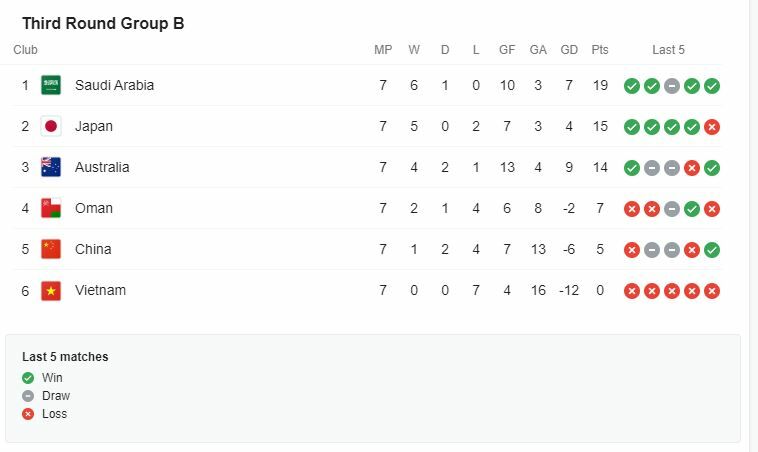Click Japan's most recent loss icon
The image size is (758, 452).
(712, 127)
